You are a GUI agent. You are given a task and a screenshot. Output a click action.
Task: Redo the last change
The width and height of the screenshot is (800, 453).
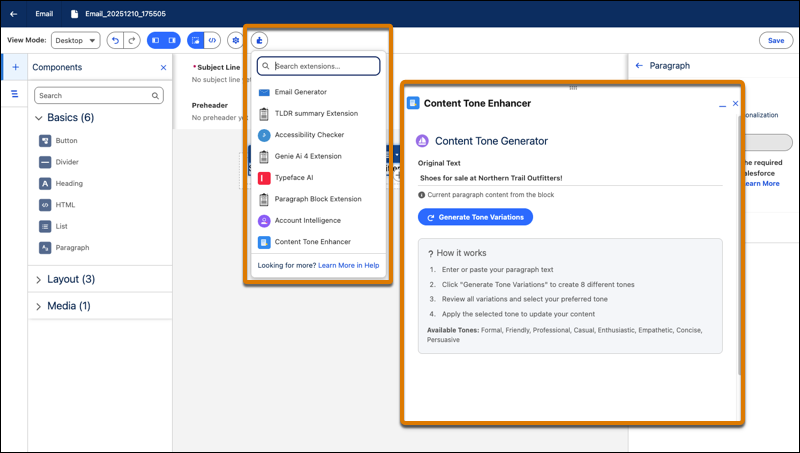pyautogui.click(x=132, y=40)
